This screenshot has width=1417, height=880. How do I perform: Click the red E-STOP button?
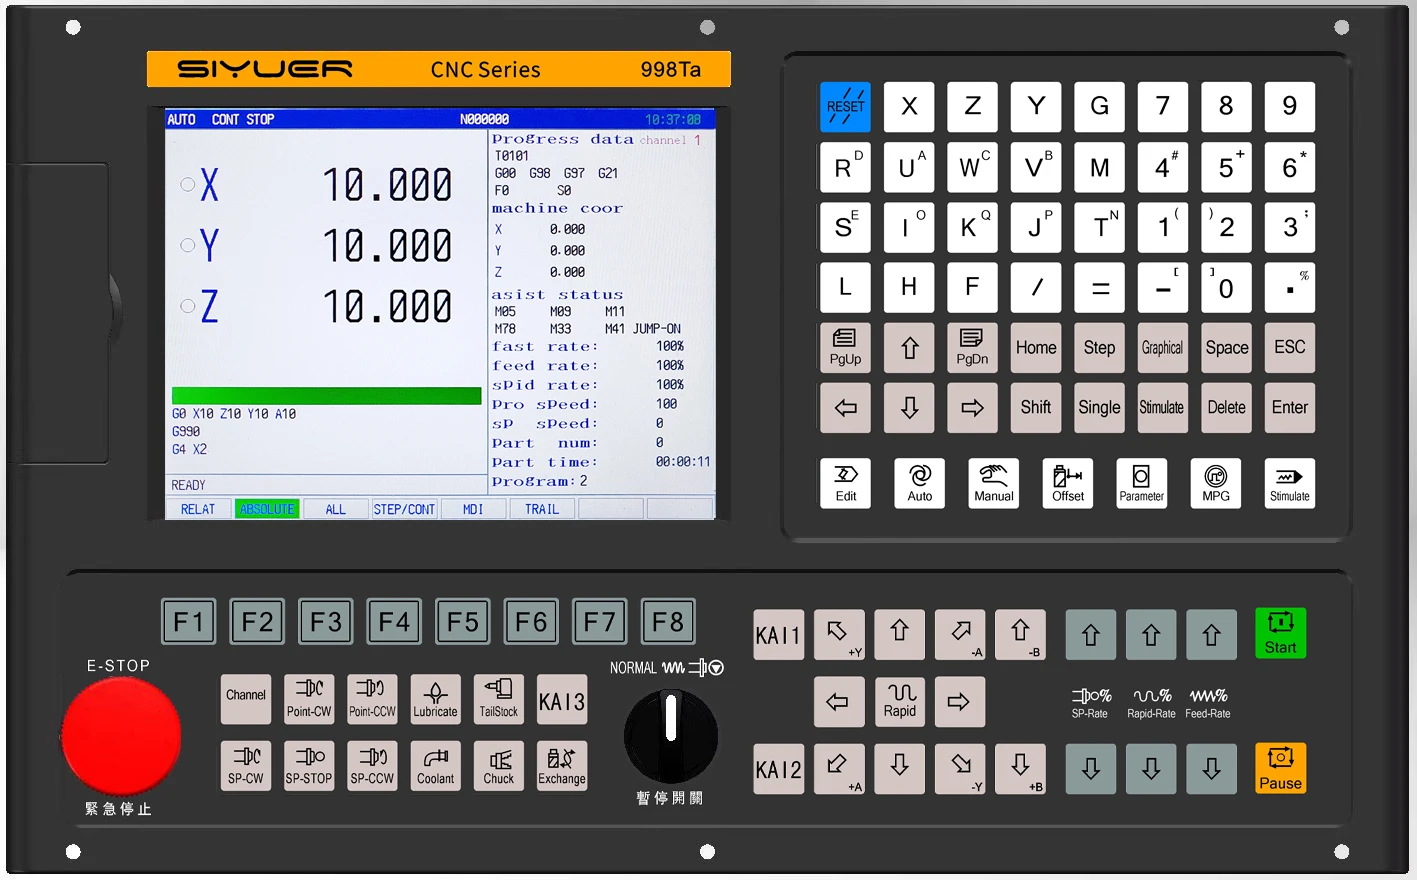[x=121, y=736]
